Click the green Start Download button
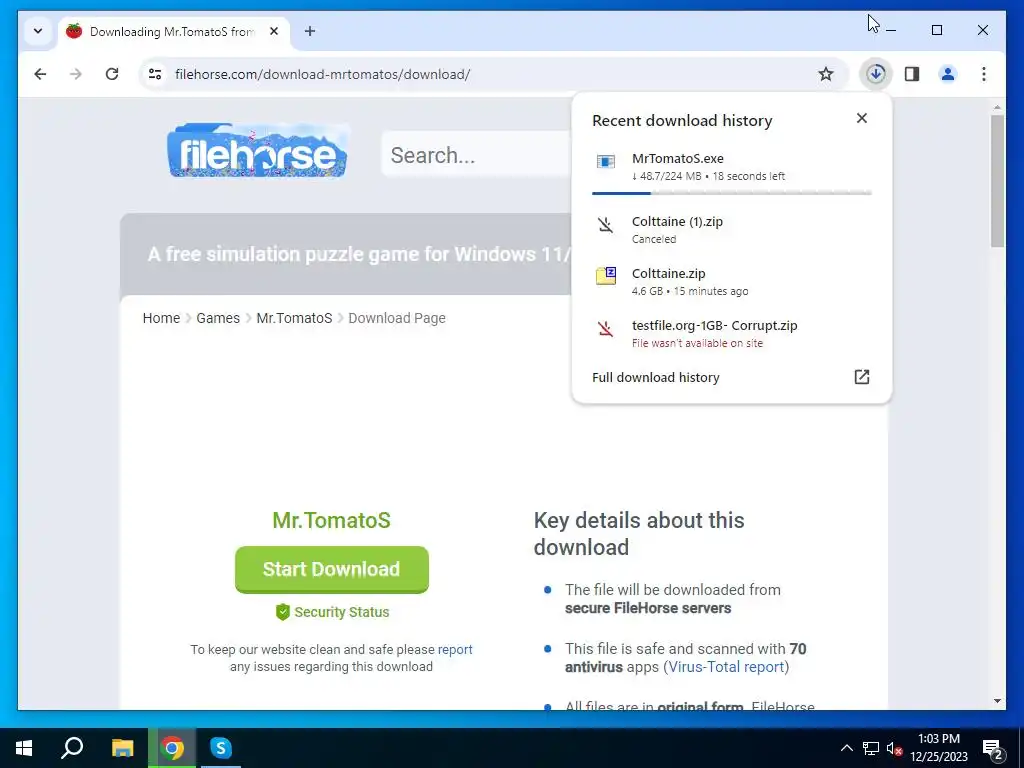1024x768 pixels. [x=332, y=569]
